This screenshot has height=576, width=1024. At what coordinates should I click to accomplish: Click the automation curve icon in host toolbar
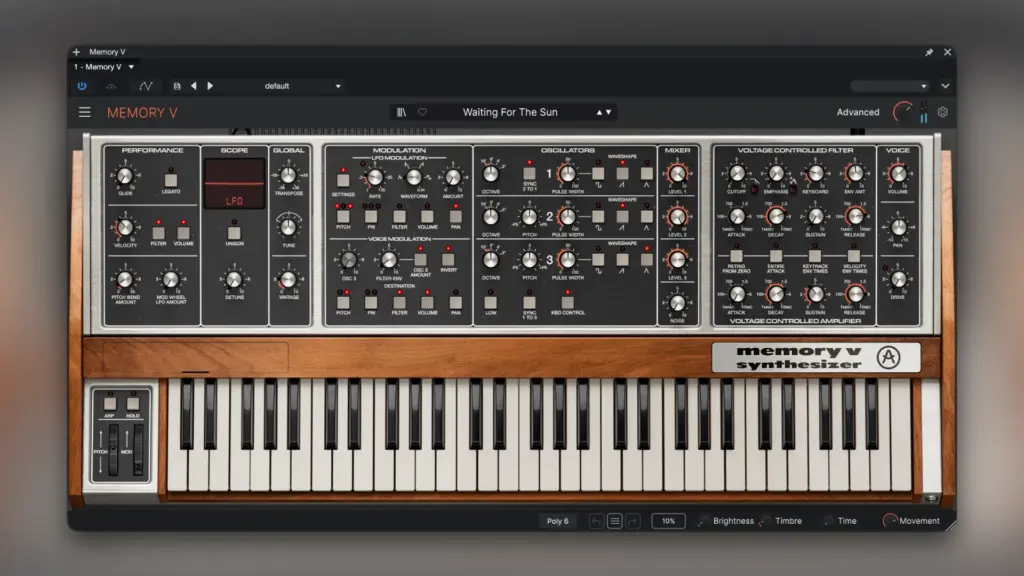[x=146, y=86]
